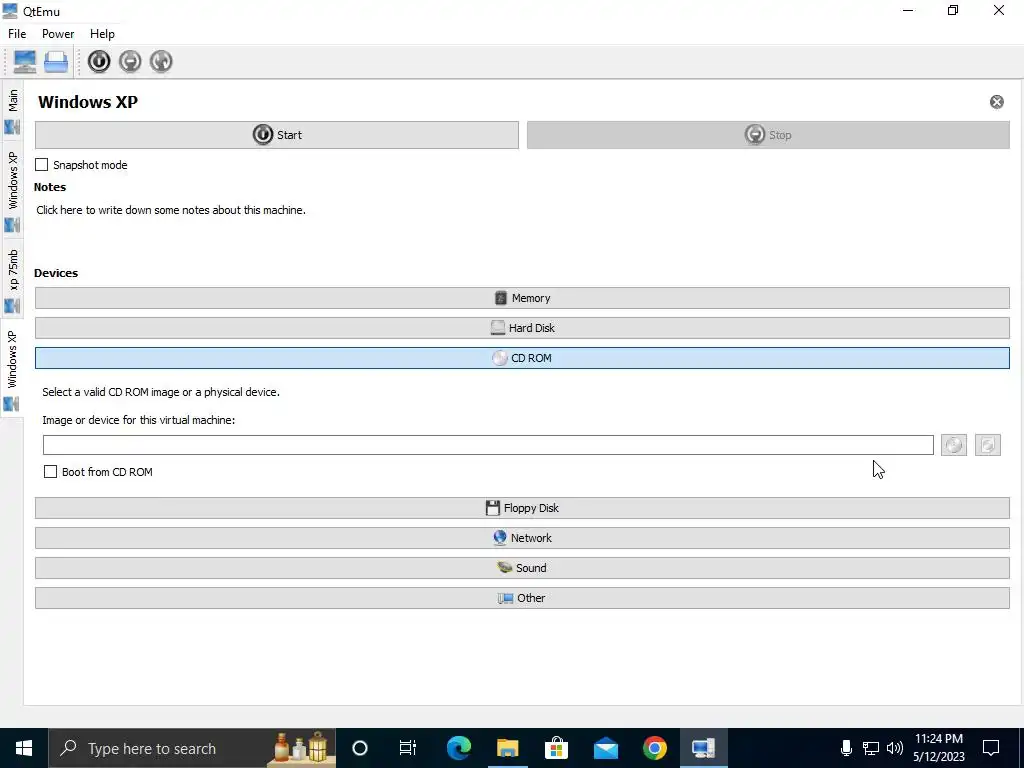Expand the Network section
The image size is (1024, 768).
click(522, 538)
